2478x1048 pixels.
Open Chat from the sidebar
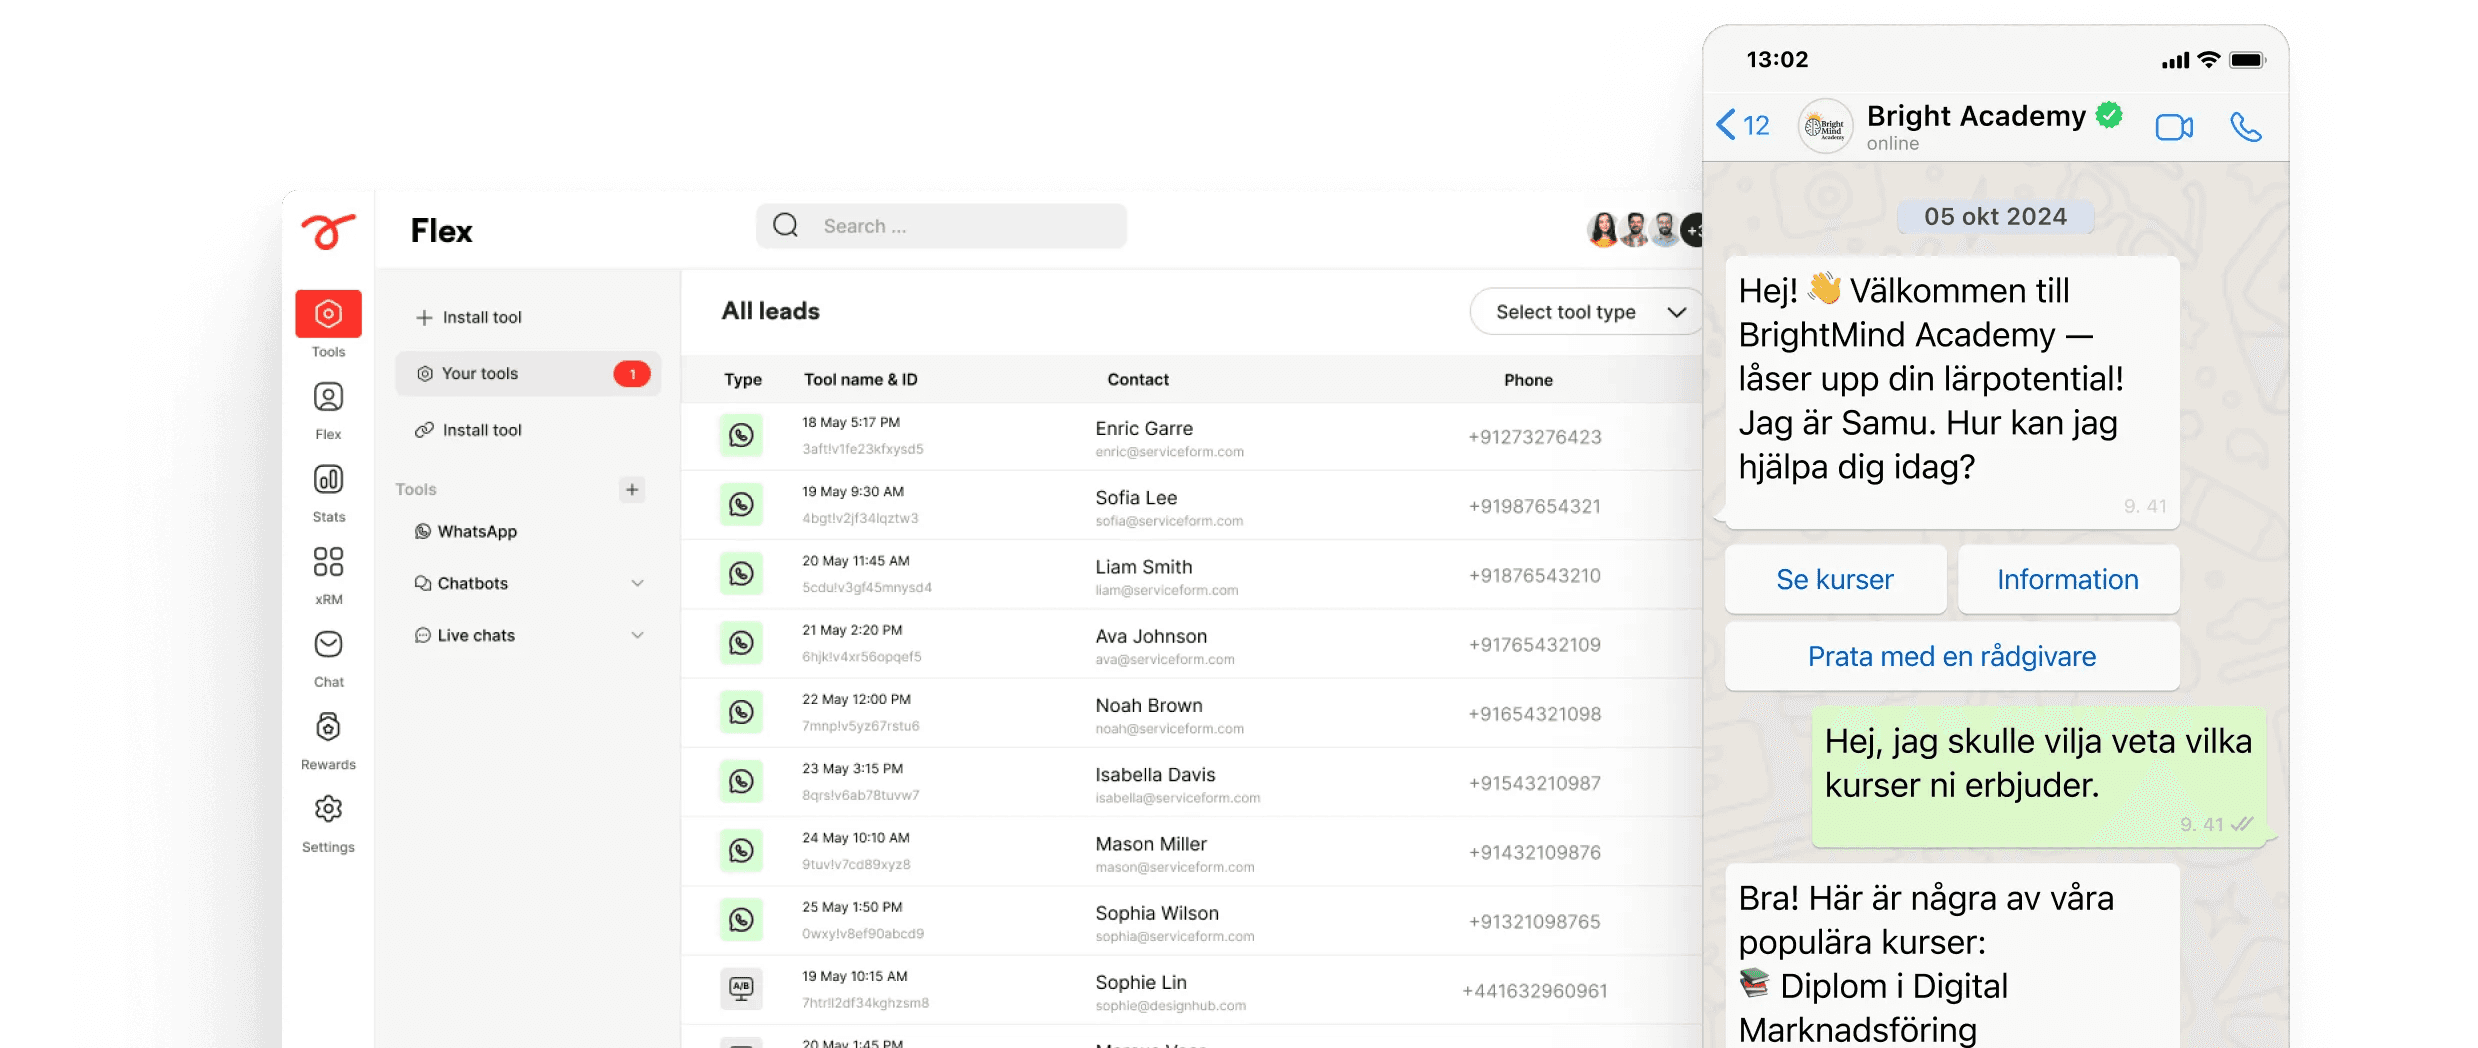pyautogui.click(x=328, y=644)
